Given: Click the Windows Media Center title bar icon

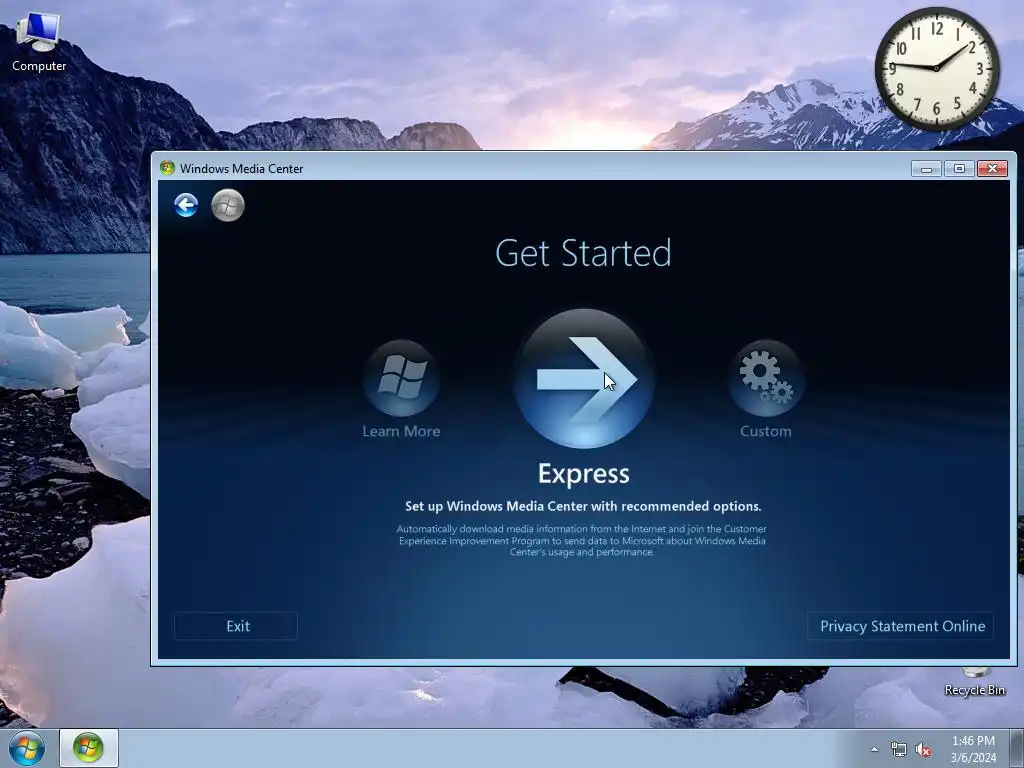Looking at the screenshot, I should [x=167, y=168].
